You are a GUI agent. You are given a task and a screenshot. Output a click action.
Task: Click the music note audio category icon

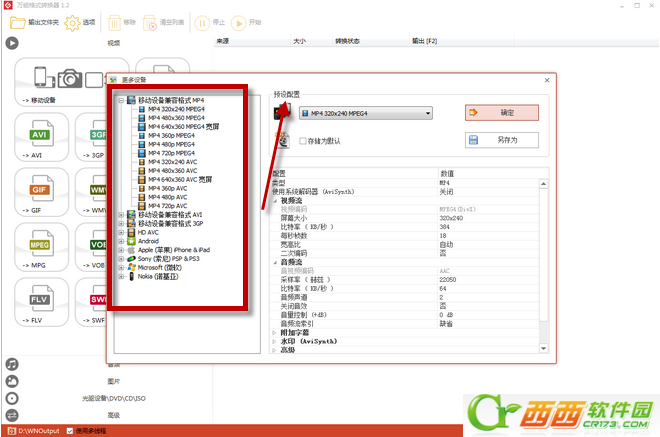[12, 364]
